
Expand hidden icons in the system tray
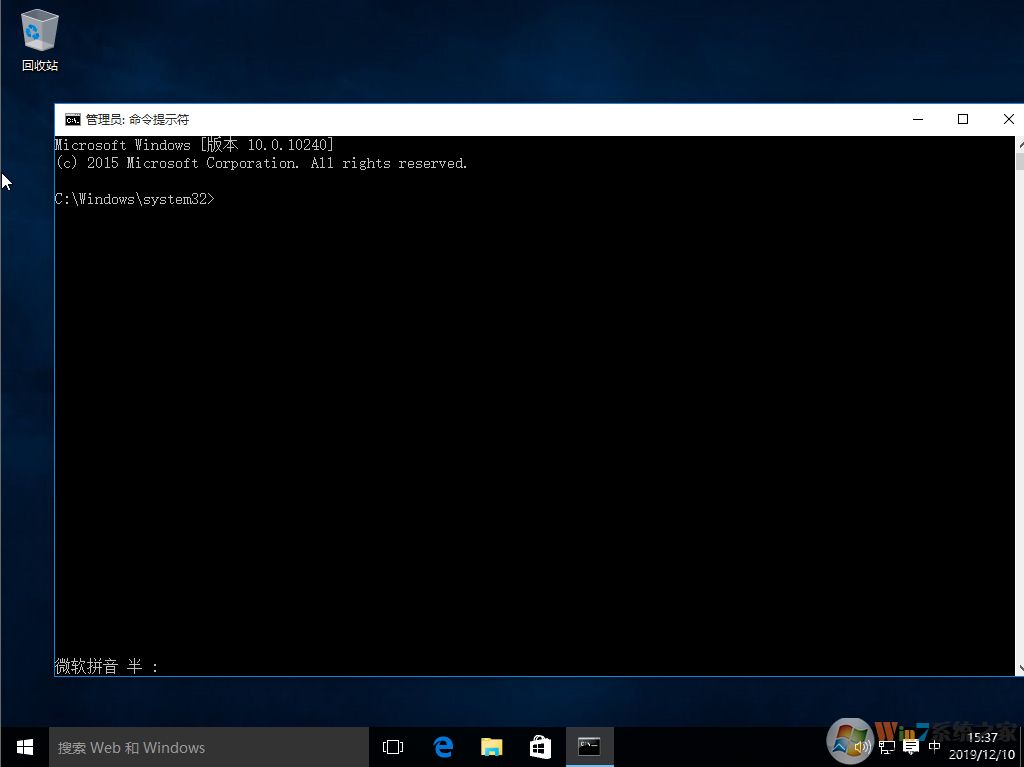(x=840, y=746)
